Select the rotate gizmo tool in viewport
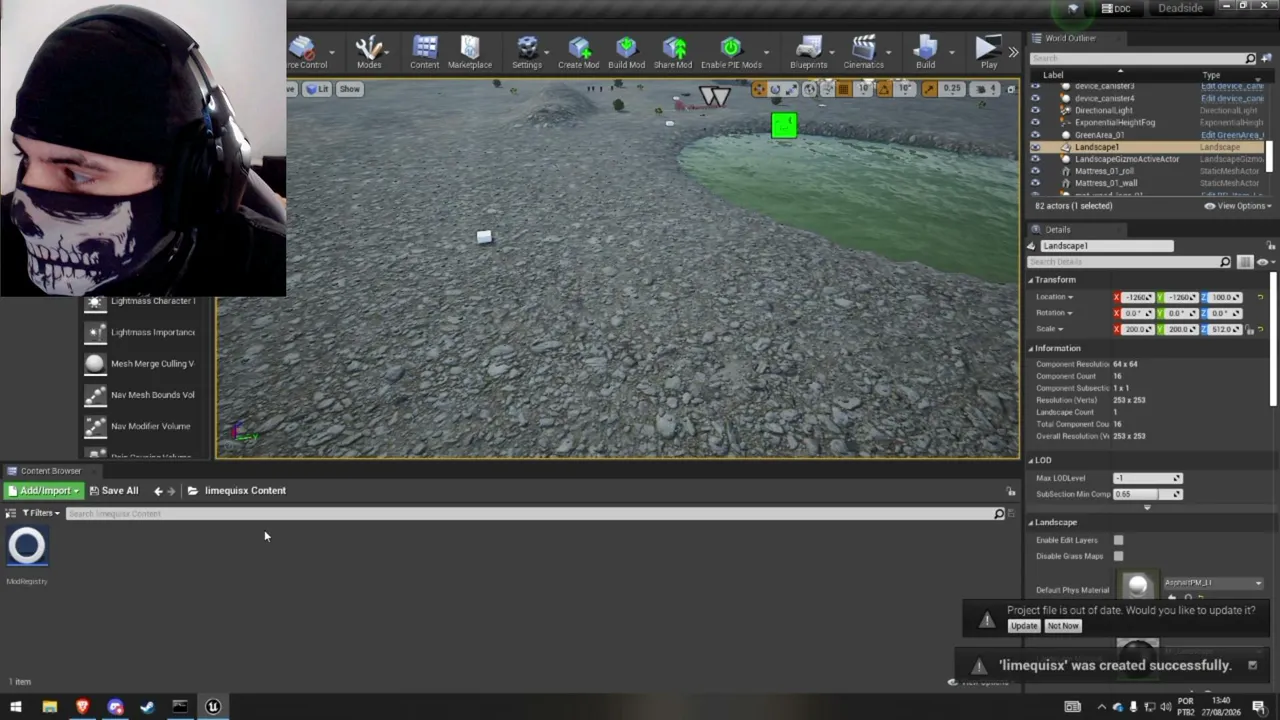1280x720 pixels. coord(774,89)
